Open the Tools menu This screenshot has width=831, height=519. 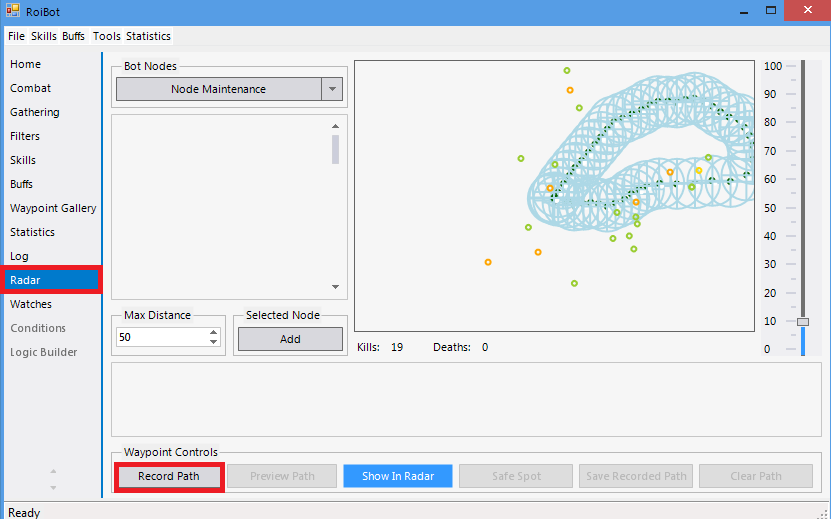[107, 36]
